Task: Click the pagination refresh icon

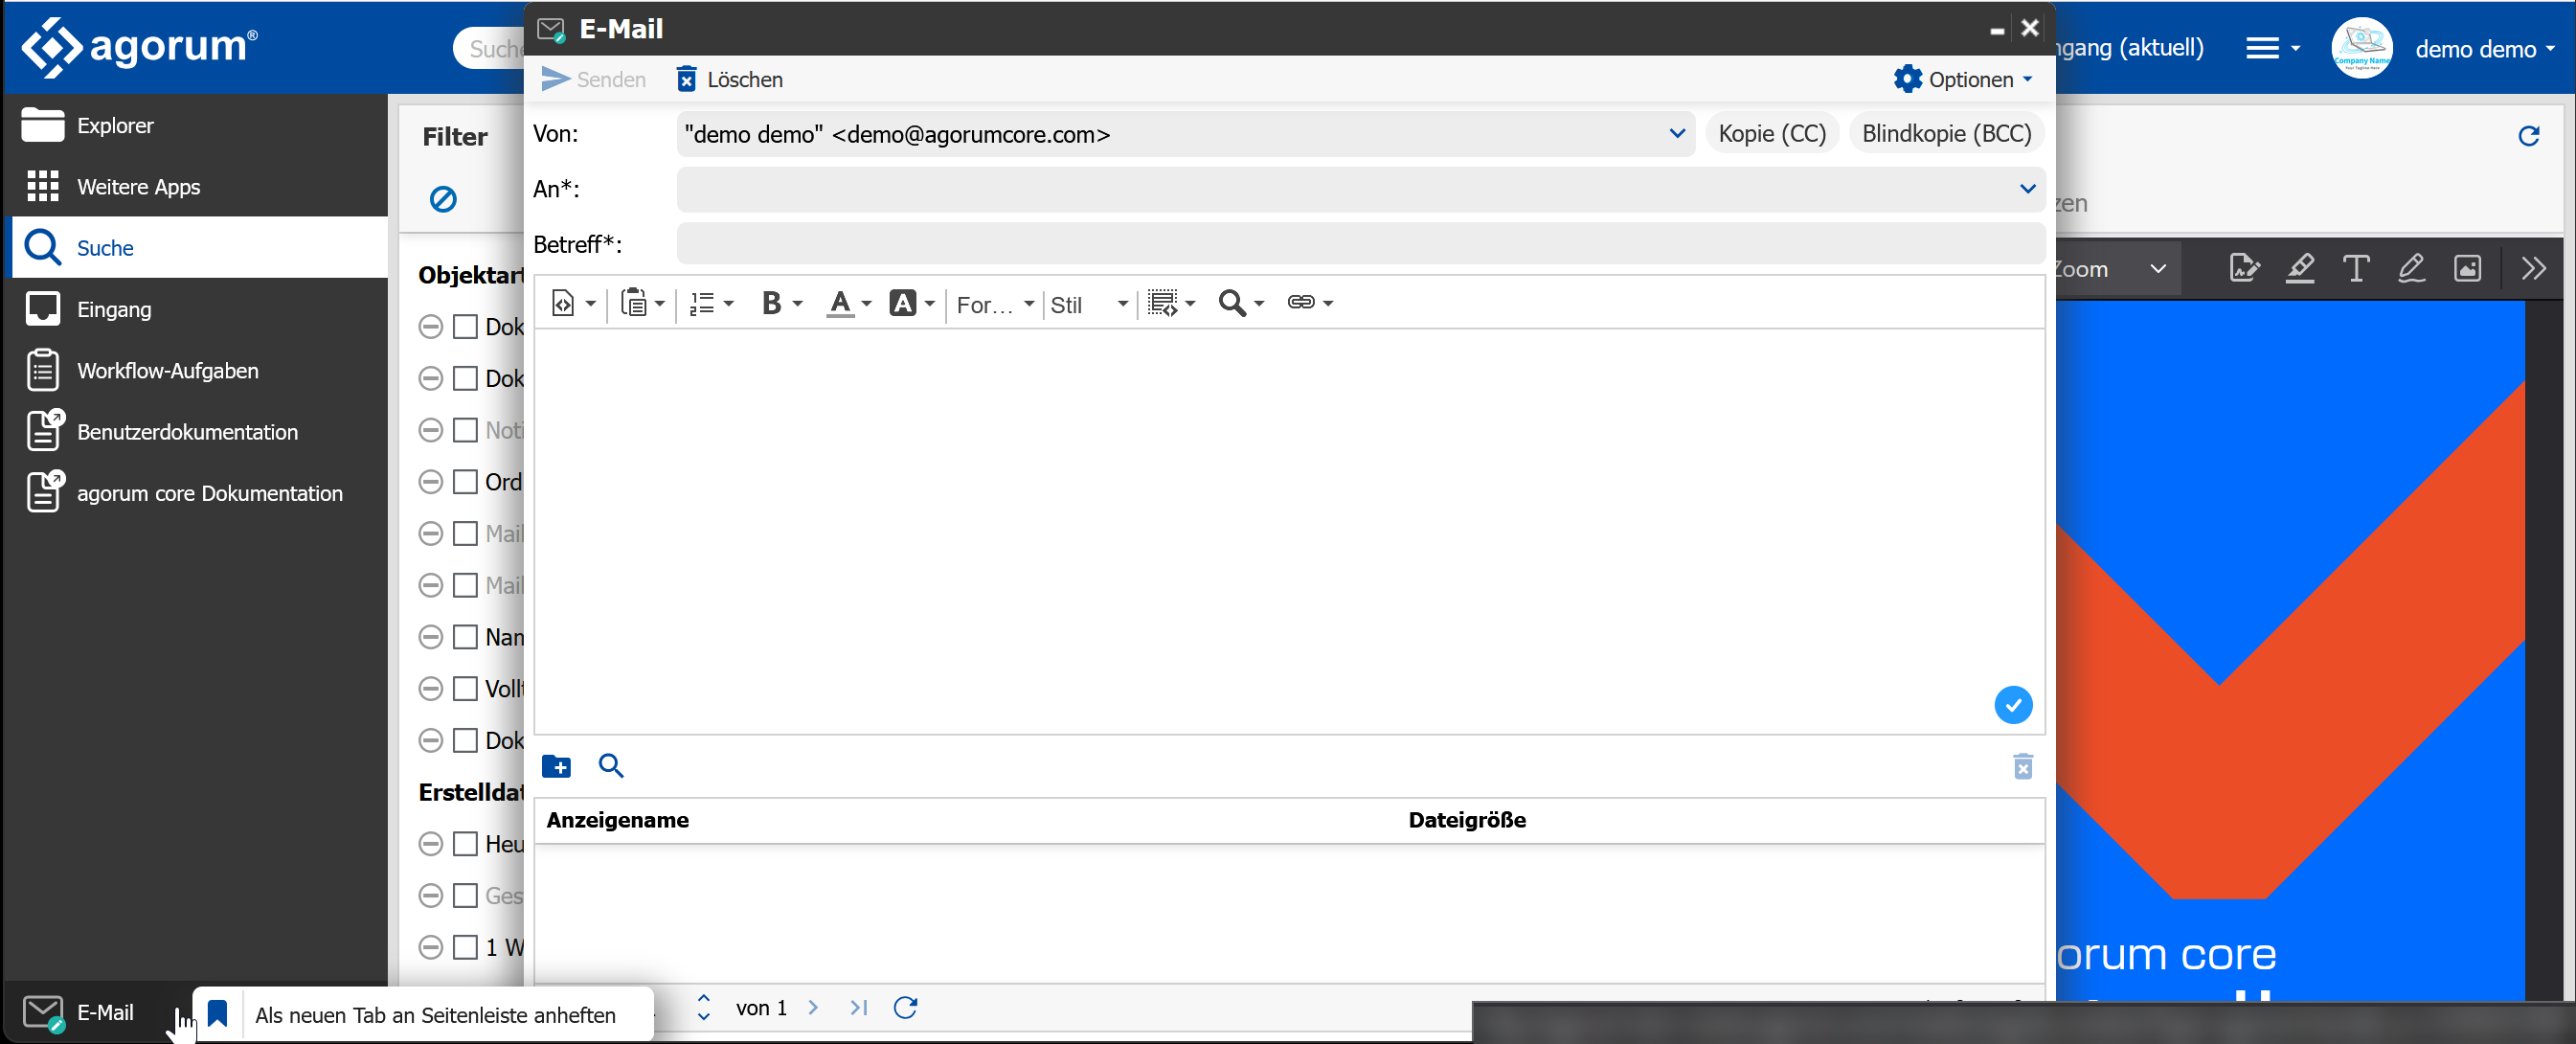Action: coord(905,1008)
